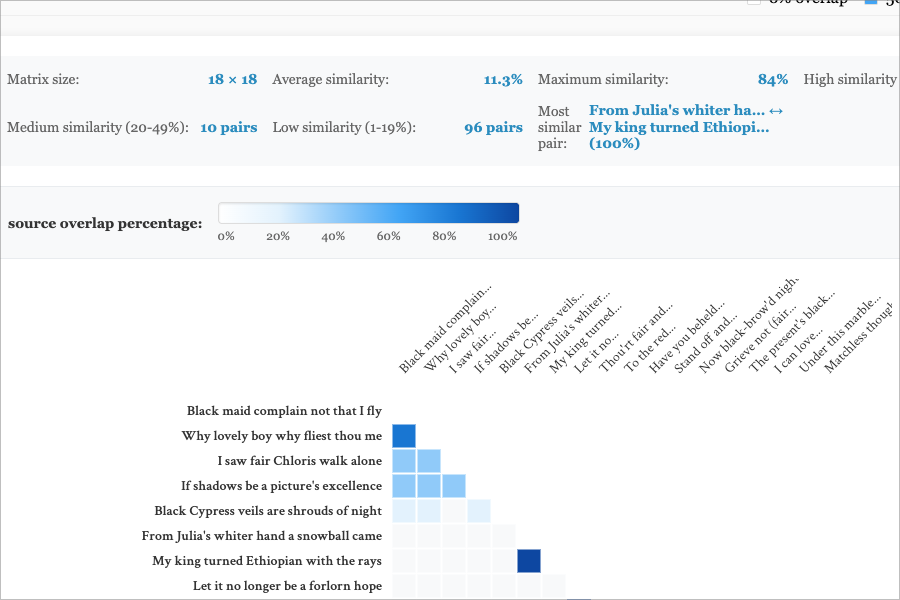Open the From Julia's whiter ha... most similar pair link
The height and width of the screenshot is (600, 900).
[677, 110]
